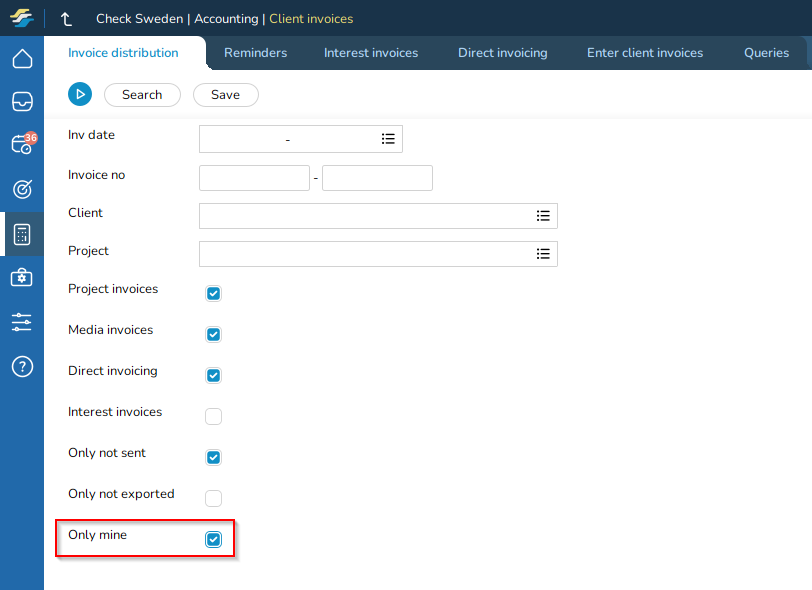
Task: Expand the Client selection list
Action: point(543,216)
